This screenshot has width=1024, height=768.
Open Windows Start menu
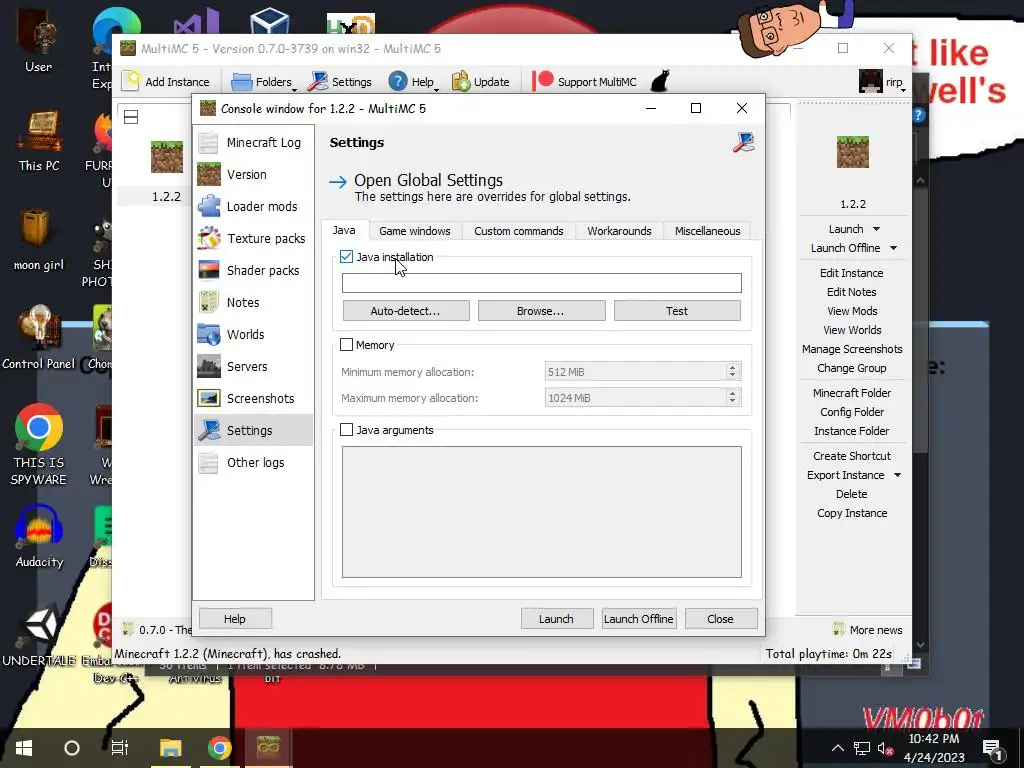tap(24, 748)
